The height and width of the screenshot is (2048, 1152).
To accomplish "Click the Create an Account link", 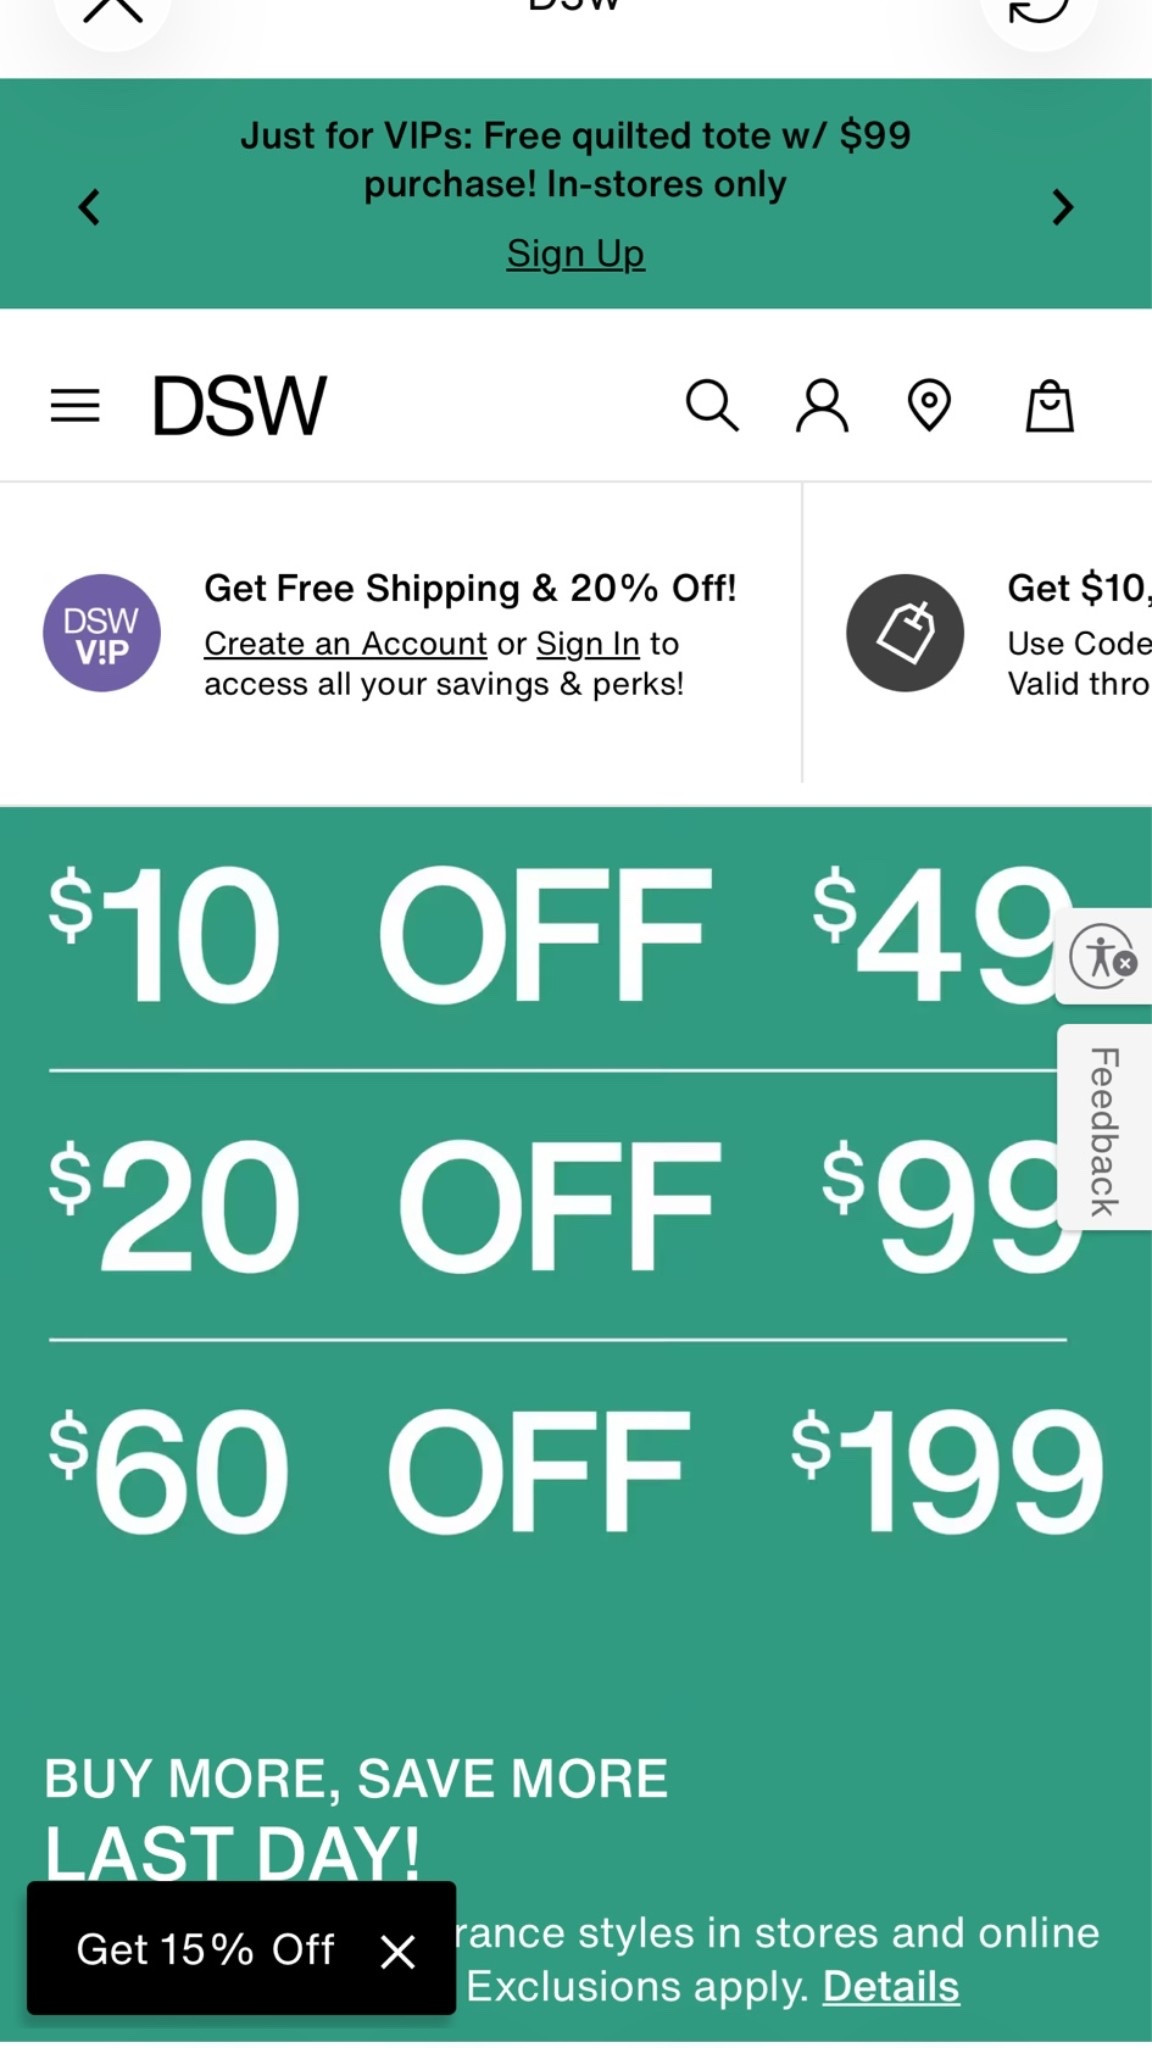I will point(345,644).
